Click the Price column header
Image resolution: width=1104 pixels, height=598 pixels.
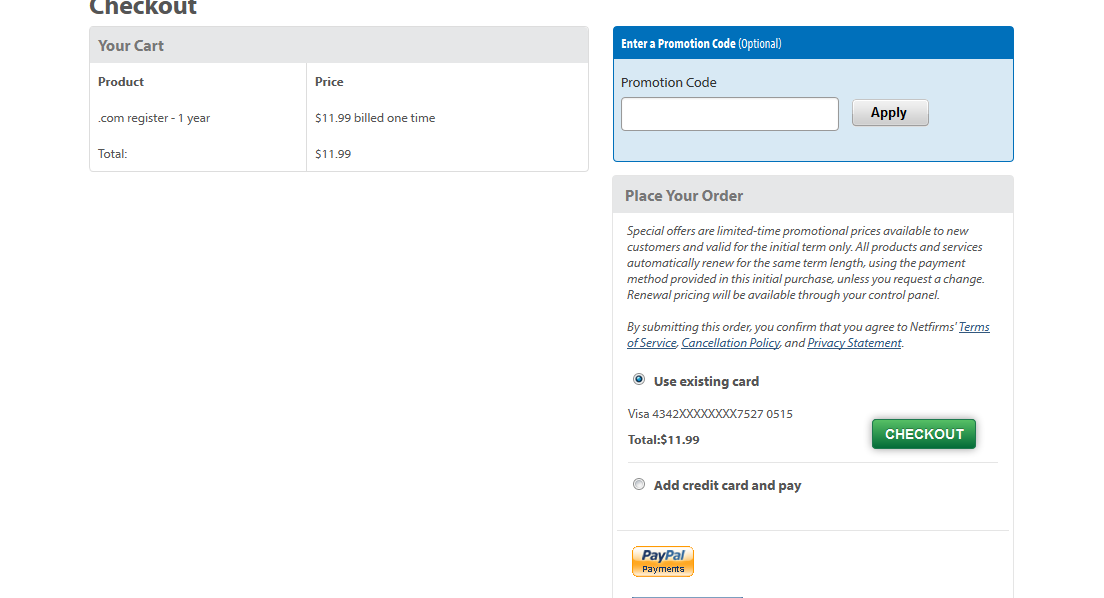point(329,82)
